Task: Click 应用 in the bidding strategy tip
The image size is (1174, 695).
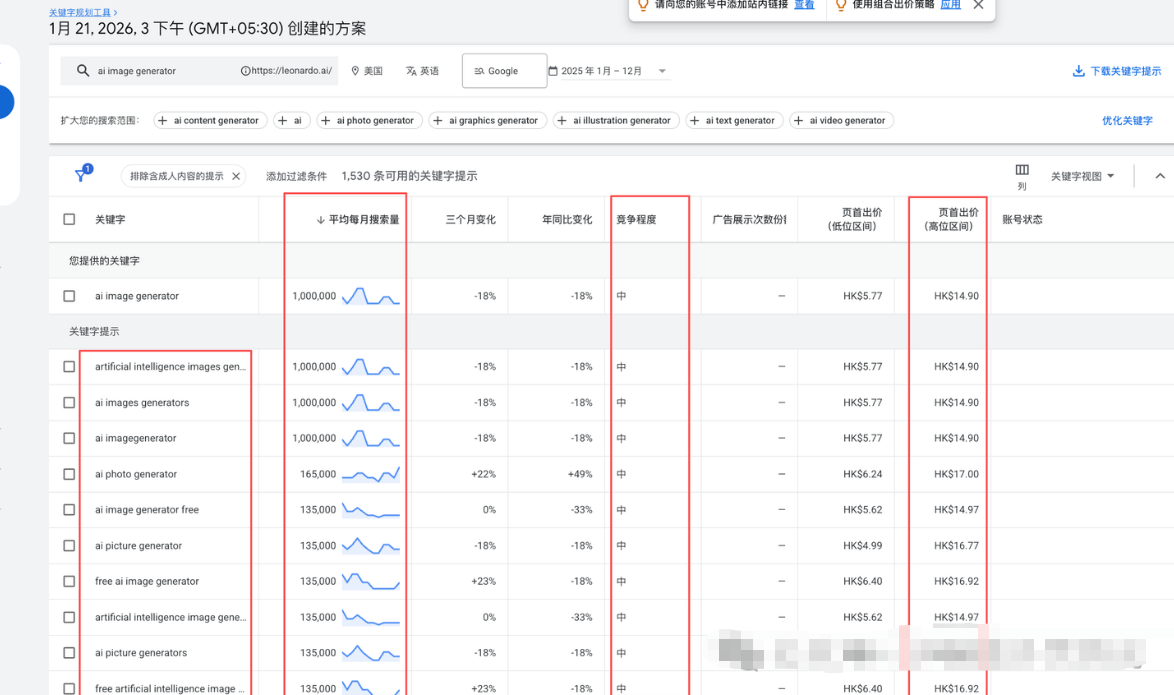Action: [950, 4]
